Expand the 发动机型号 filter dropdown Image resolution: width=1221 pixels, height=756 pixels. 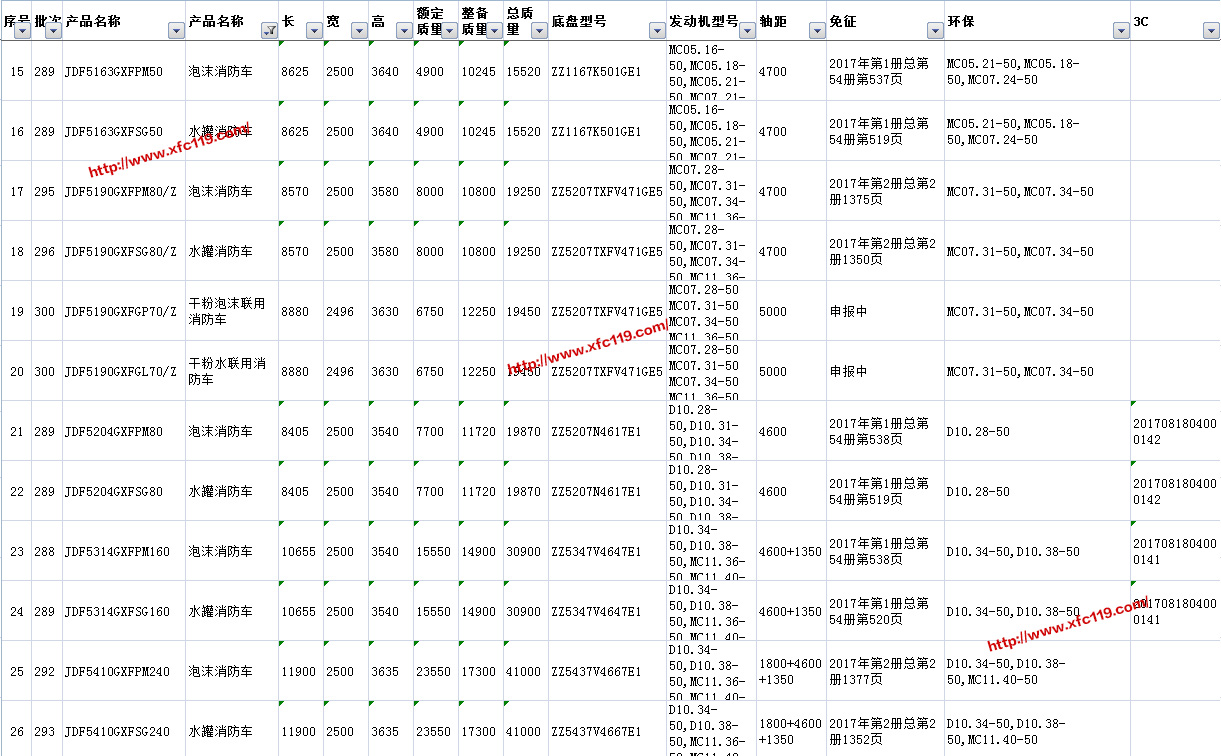tap(747, 31)
